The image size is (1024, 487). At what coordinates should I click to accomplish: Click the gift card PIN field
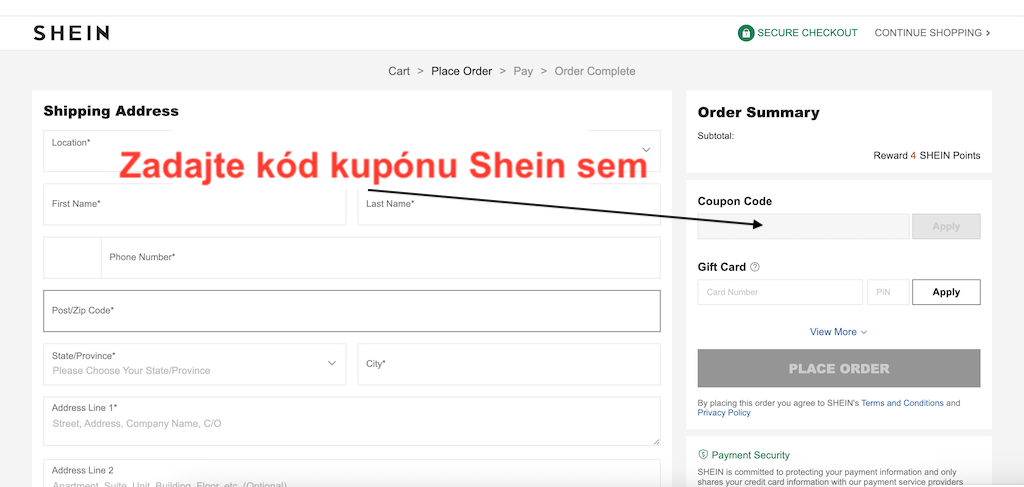coord(888,292)
